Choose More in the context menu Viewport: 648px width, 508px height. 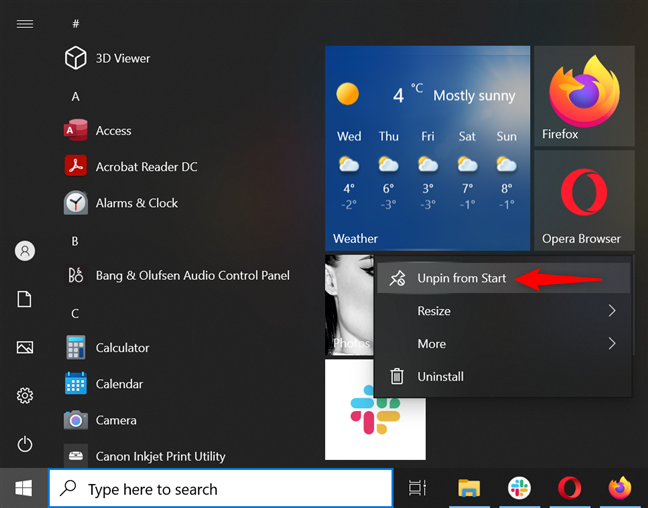(504, 343)
